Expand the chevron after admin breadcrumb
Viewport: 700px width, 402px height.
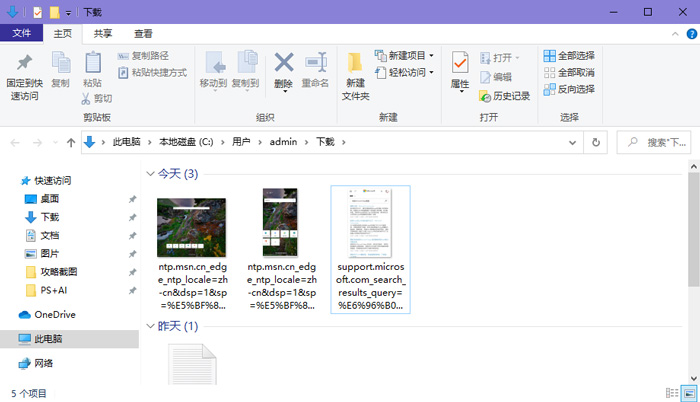[307, 142]
